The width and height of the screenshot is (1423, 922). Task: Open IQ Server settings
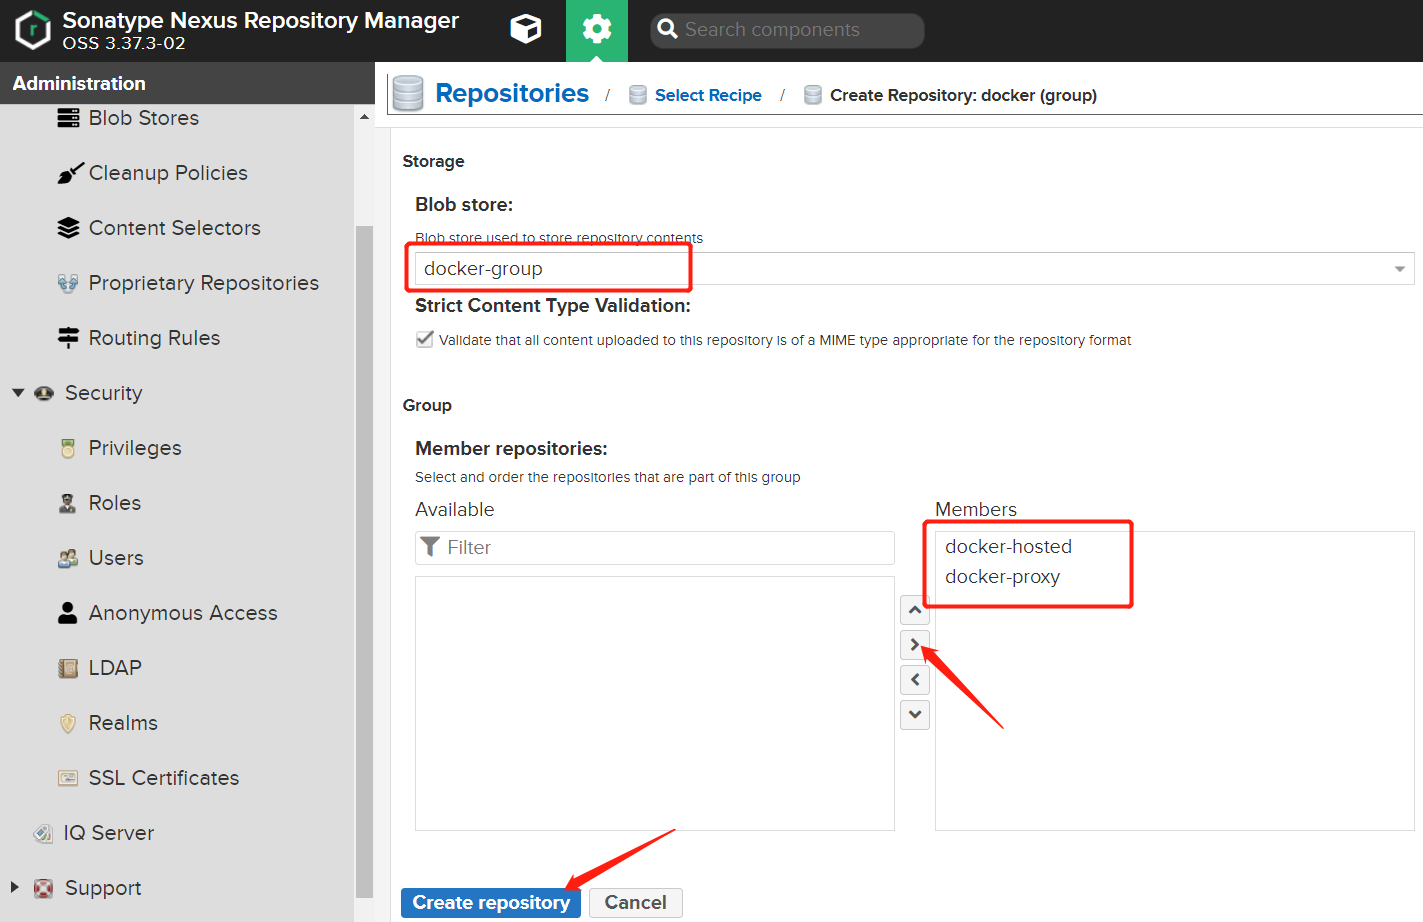point(109,833)
